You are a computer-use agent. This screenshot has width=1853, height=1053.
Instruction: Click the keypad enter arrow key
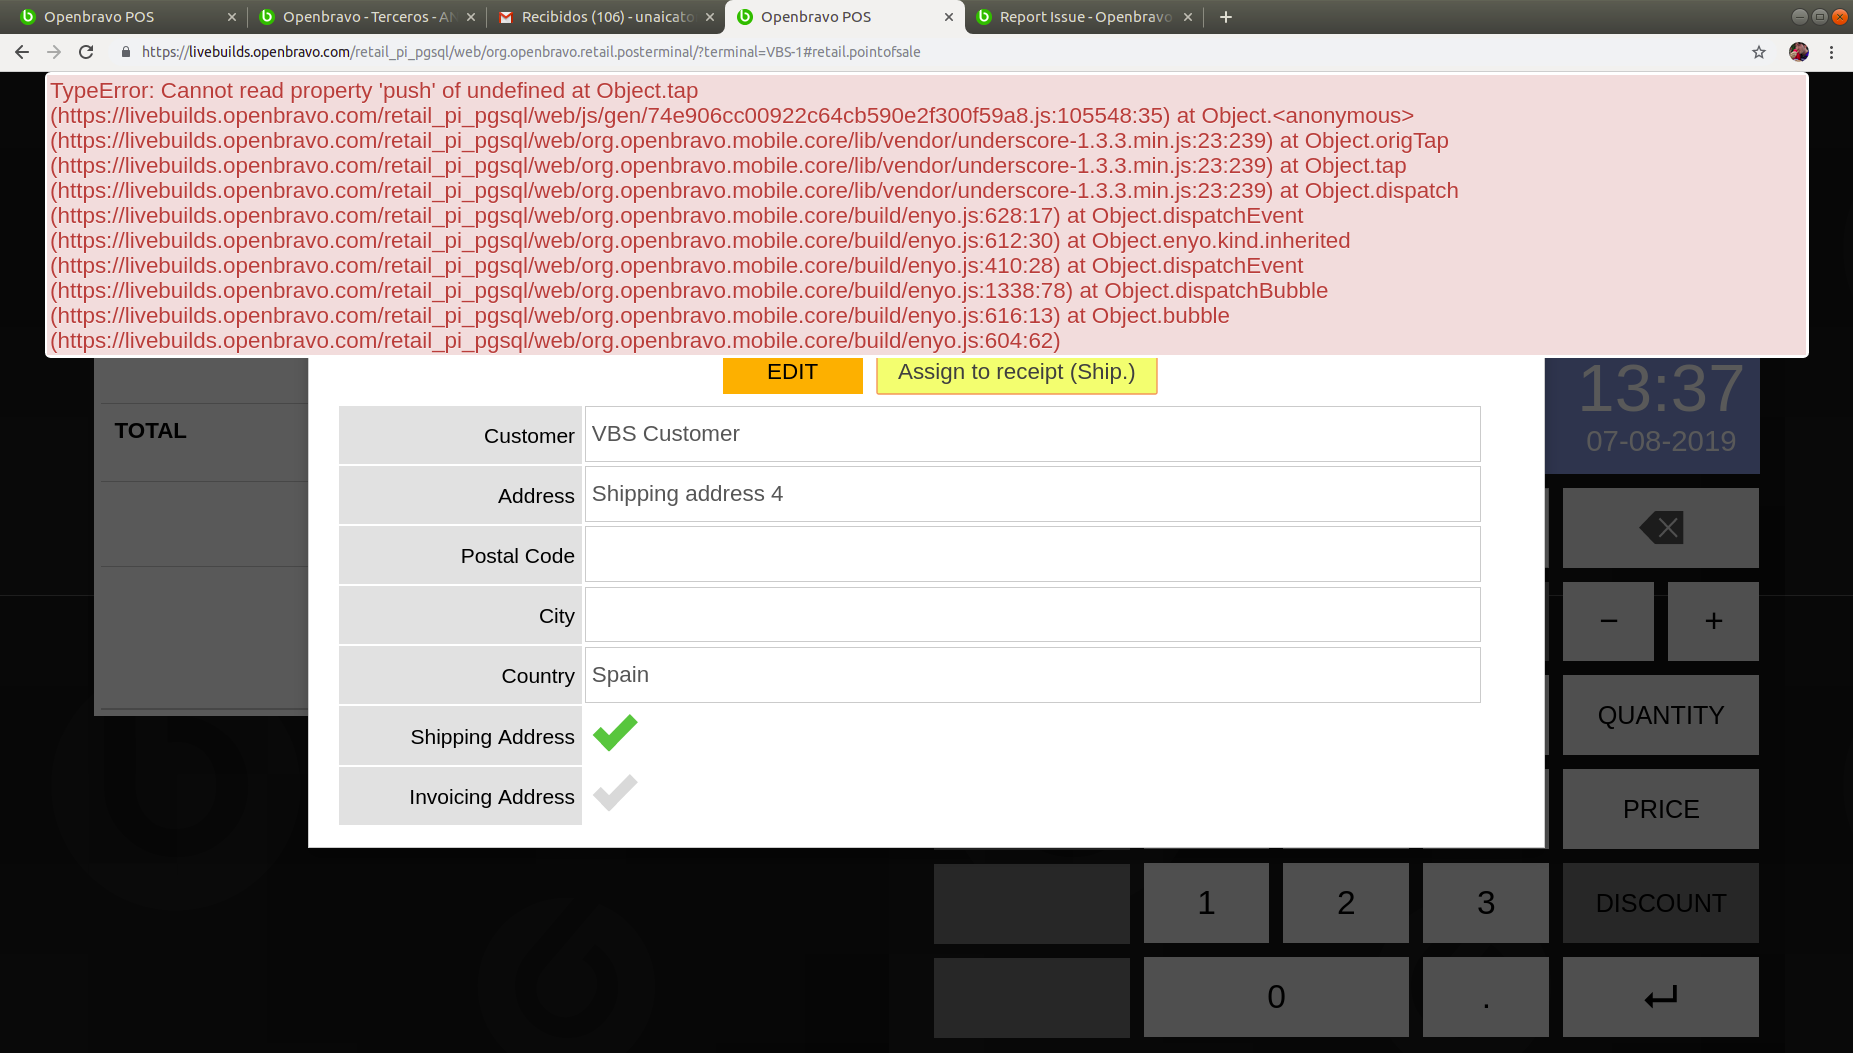(1661, 997)
